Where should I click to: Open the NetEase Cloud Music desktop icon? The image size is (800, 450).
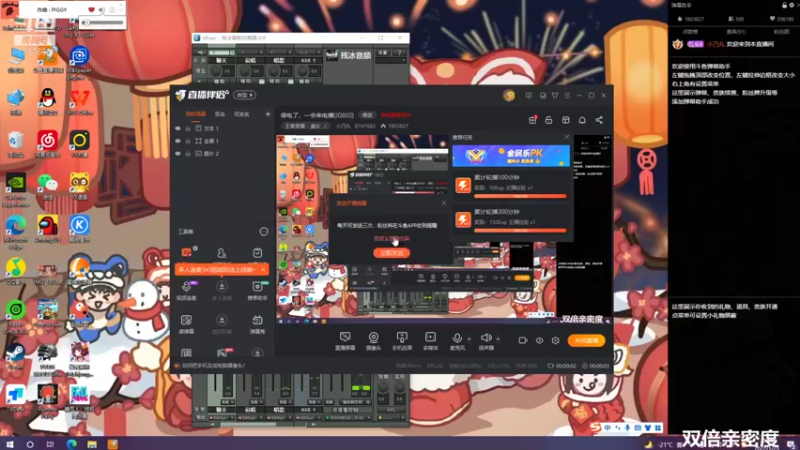[x=47, y=144]
